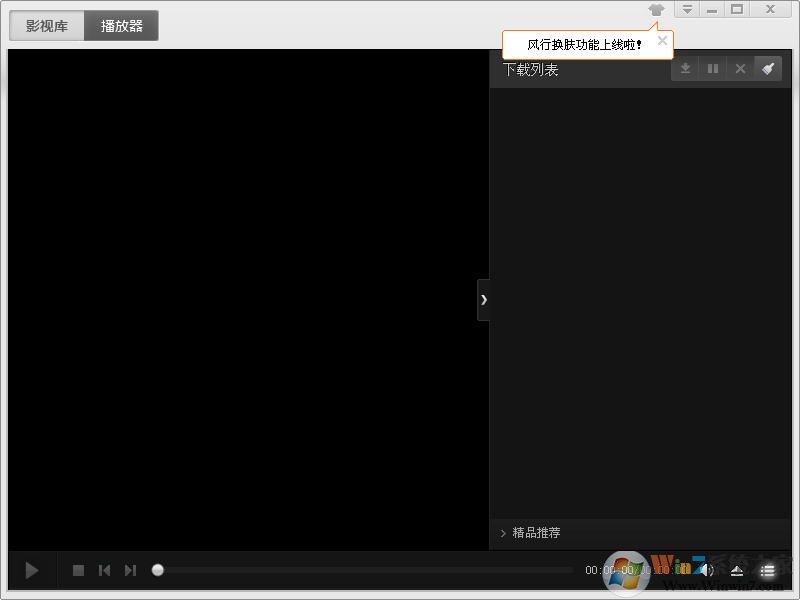Delete the download task with X icon

740,69
